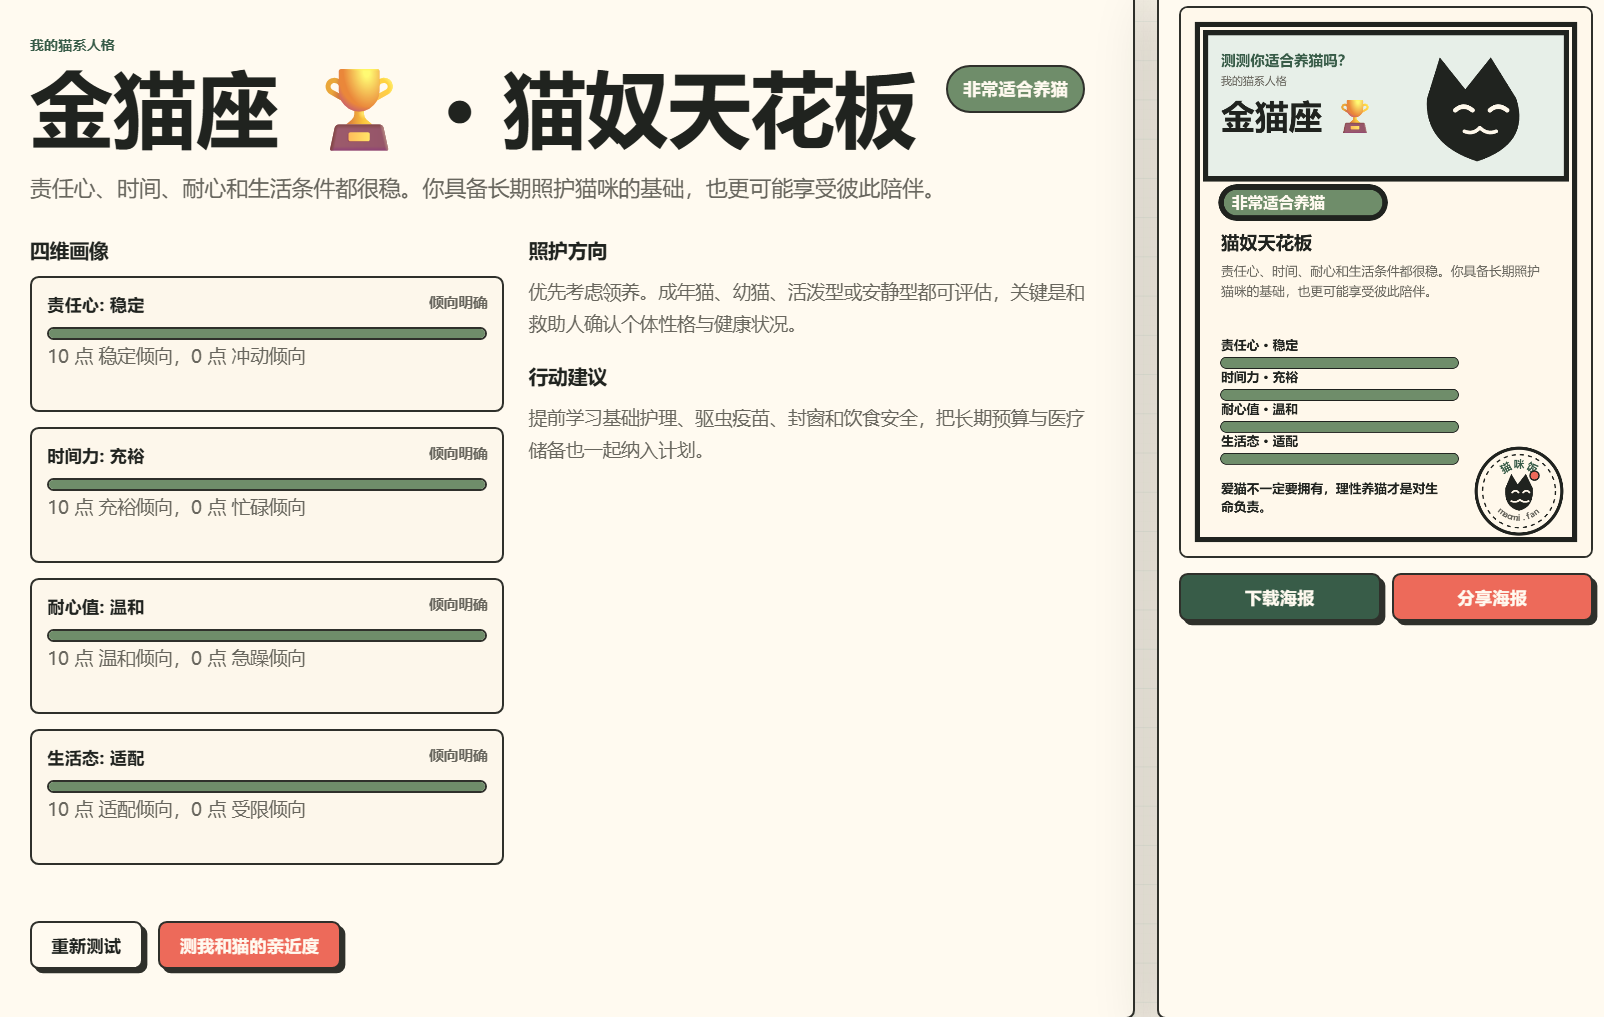This screenshot has height=1017, width=1604.
Task: Click the 责任心 progress bar in the main panel
Action: pos(267,333)
